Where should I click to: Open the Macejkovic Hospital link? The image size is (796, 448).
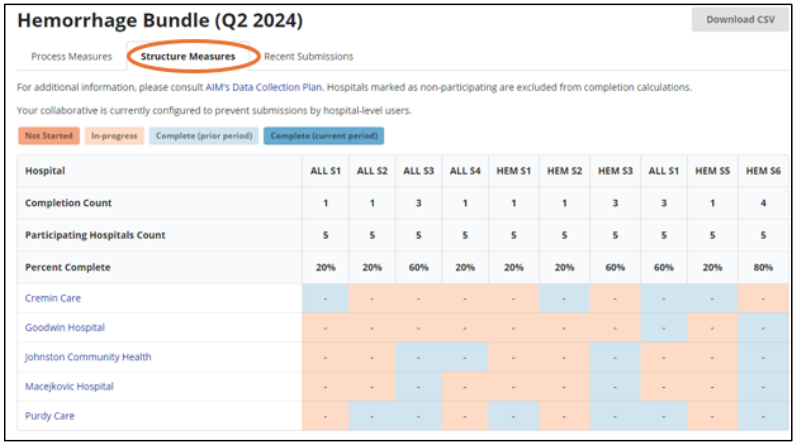(69, 386)
